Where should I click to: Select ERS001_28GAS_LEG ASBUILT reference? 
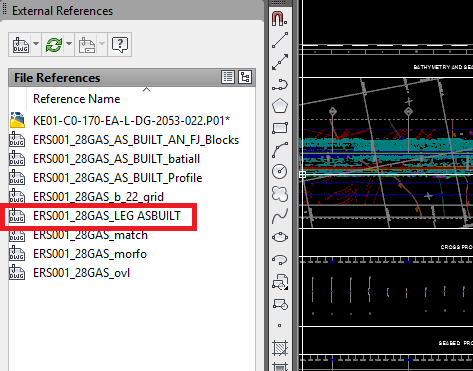(x=107, y=216)
